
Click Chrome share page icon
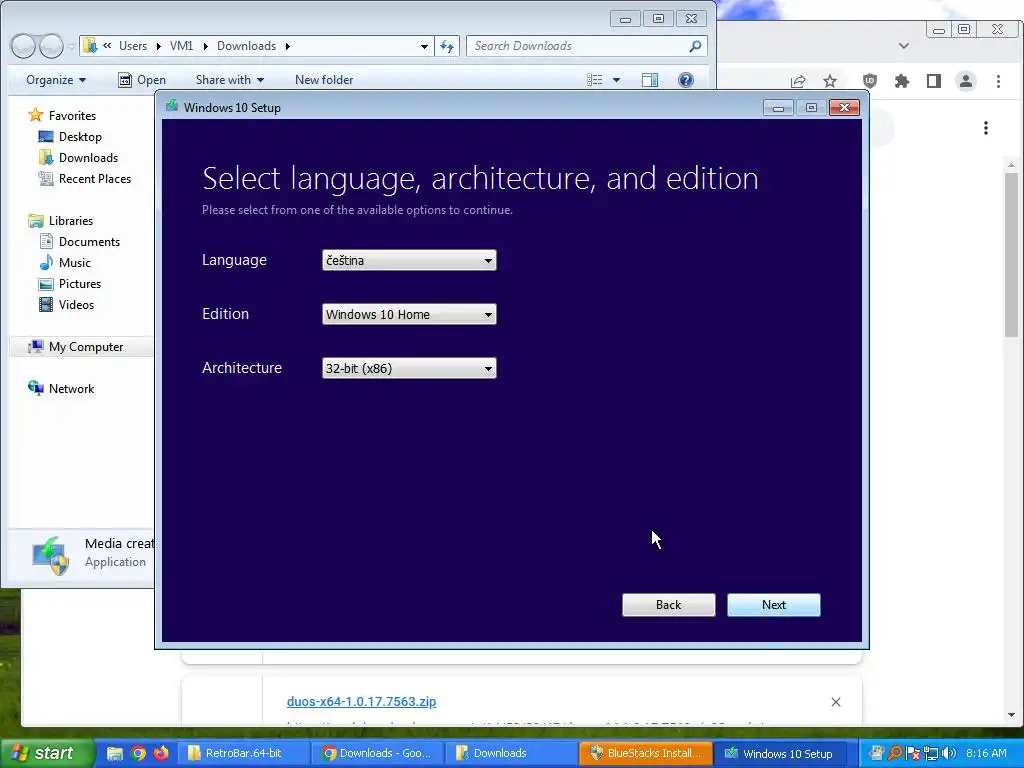[798, 81]
